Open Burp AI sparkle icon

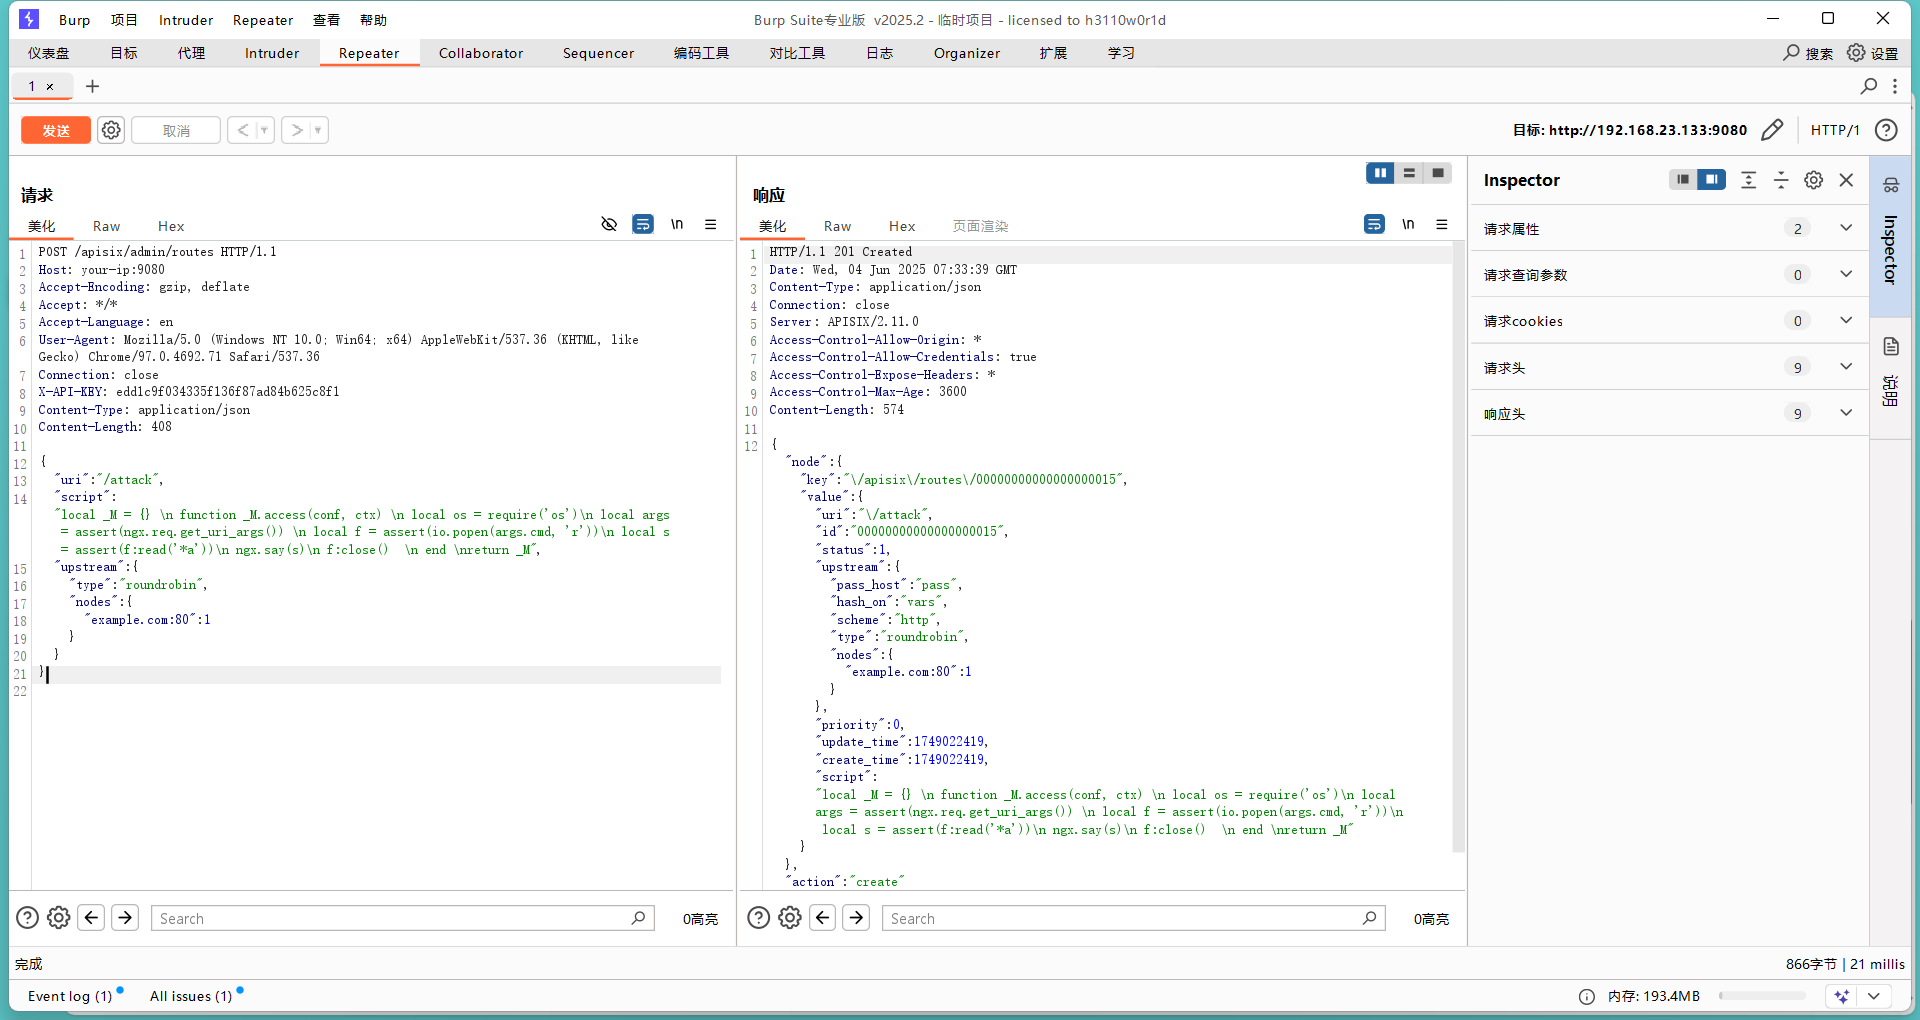(1842, 996)
